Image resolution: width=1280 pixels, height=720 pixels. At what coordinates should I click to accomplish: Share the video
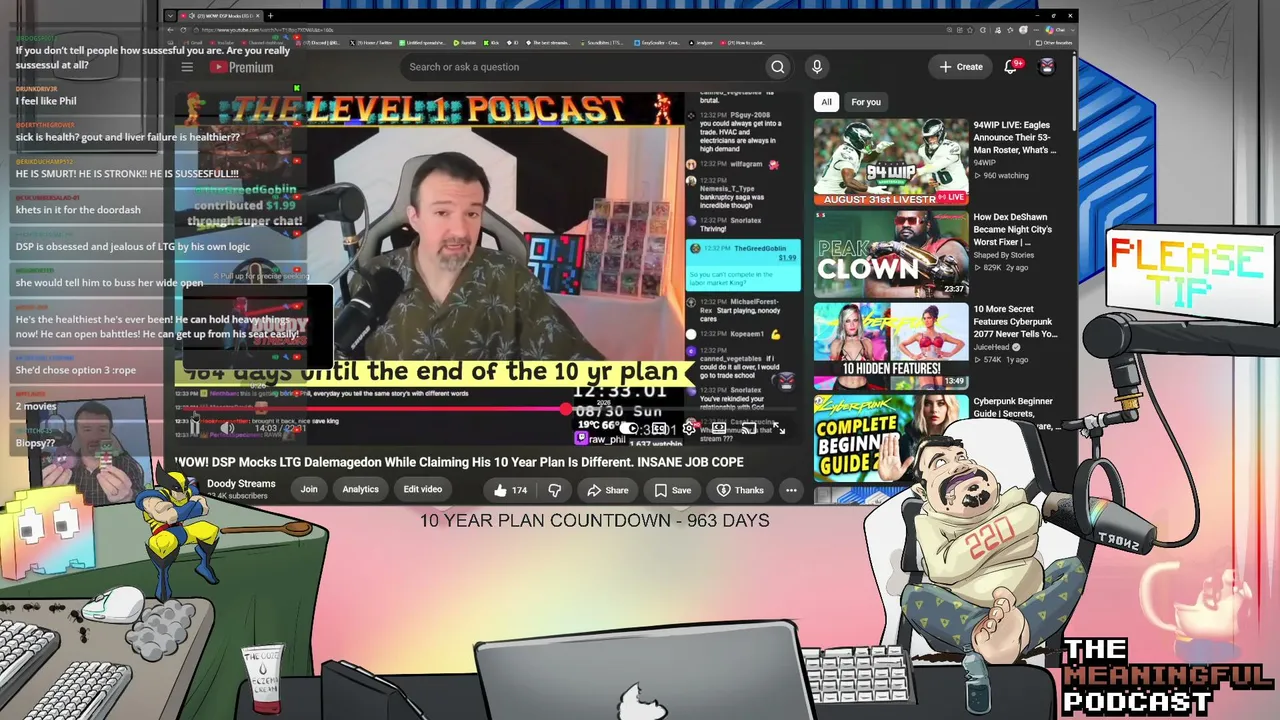pos(608,490)
